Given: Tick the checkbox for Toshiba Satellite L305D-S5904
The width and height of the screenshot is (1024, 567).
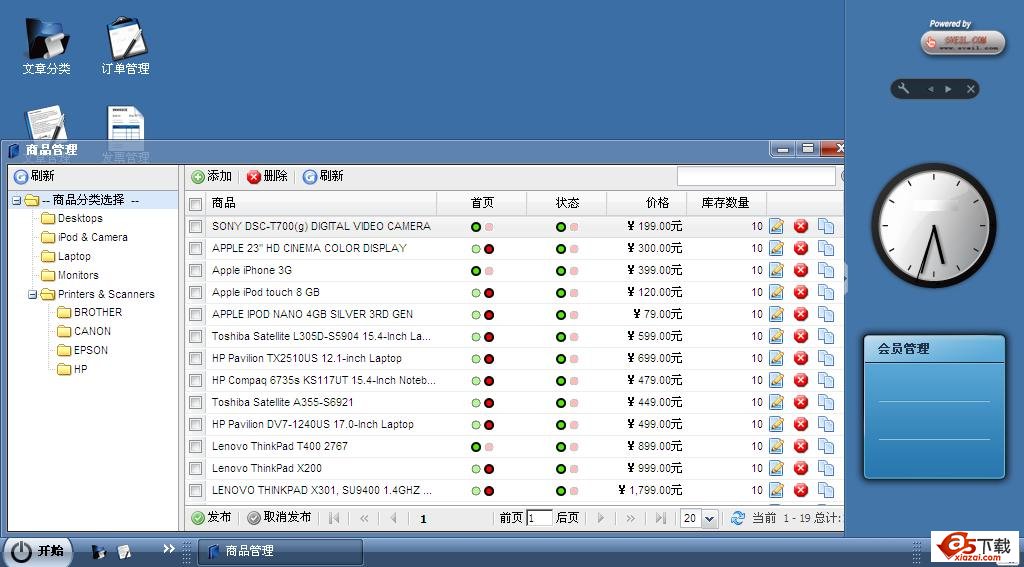Looking at the screenshot, I should pos(195,336).
